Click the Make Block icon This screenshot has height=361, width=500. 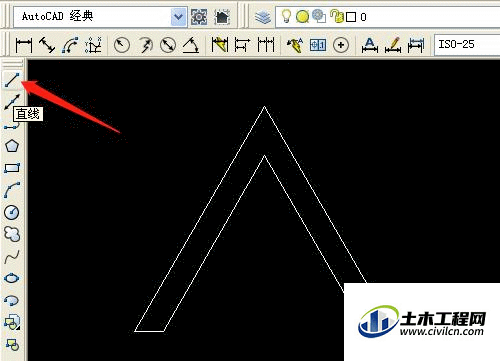click(12, 344)
